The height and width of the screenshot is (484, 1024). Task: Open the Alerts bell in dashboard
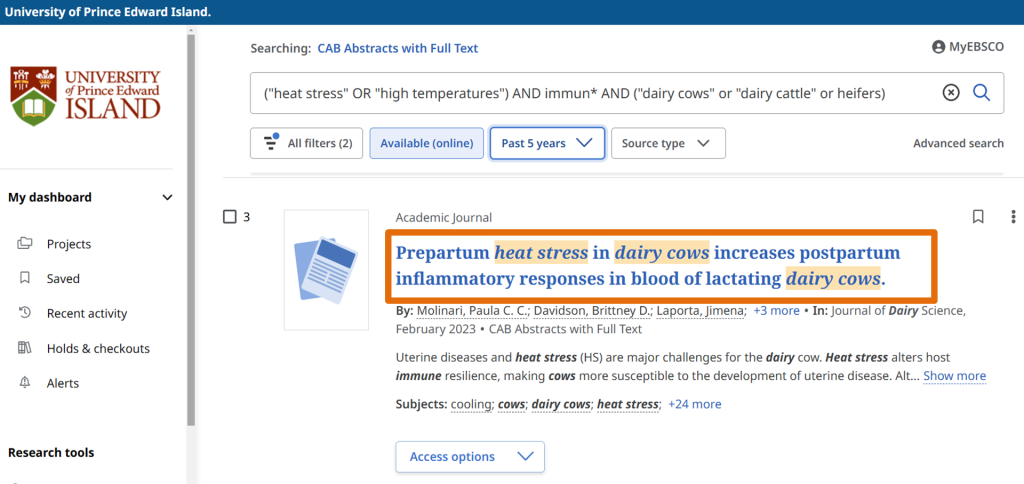(x=26, y=383)
